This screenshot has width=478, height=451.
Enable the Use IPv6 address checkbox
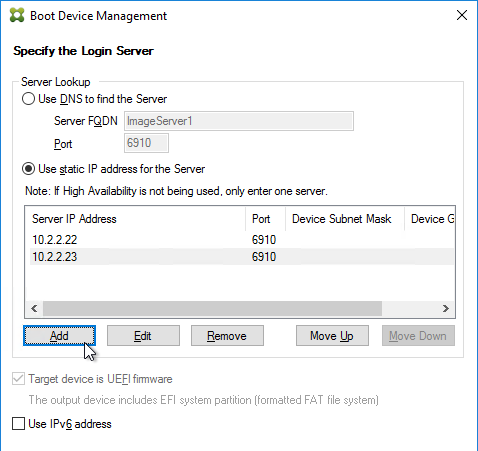click(x=18, y=424)
